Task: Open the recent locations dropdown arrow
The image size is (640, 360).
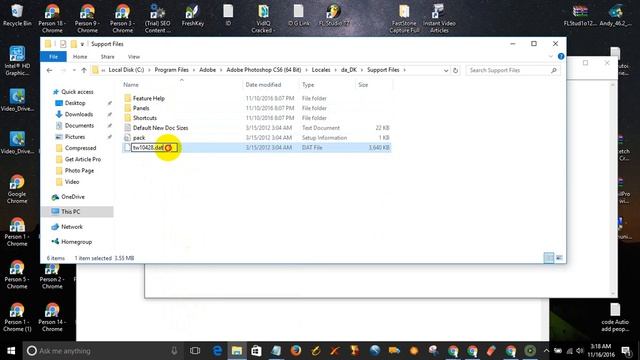Action: [74, 70]
